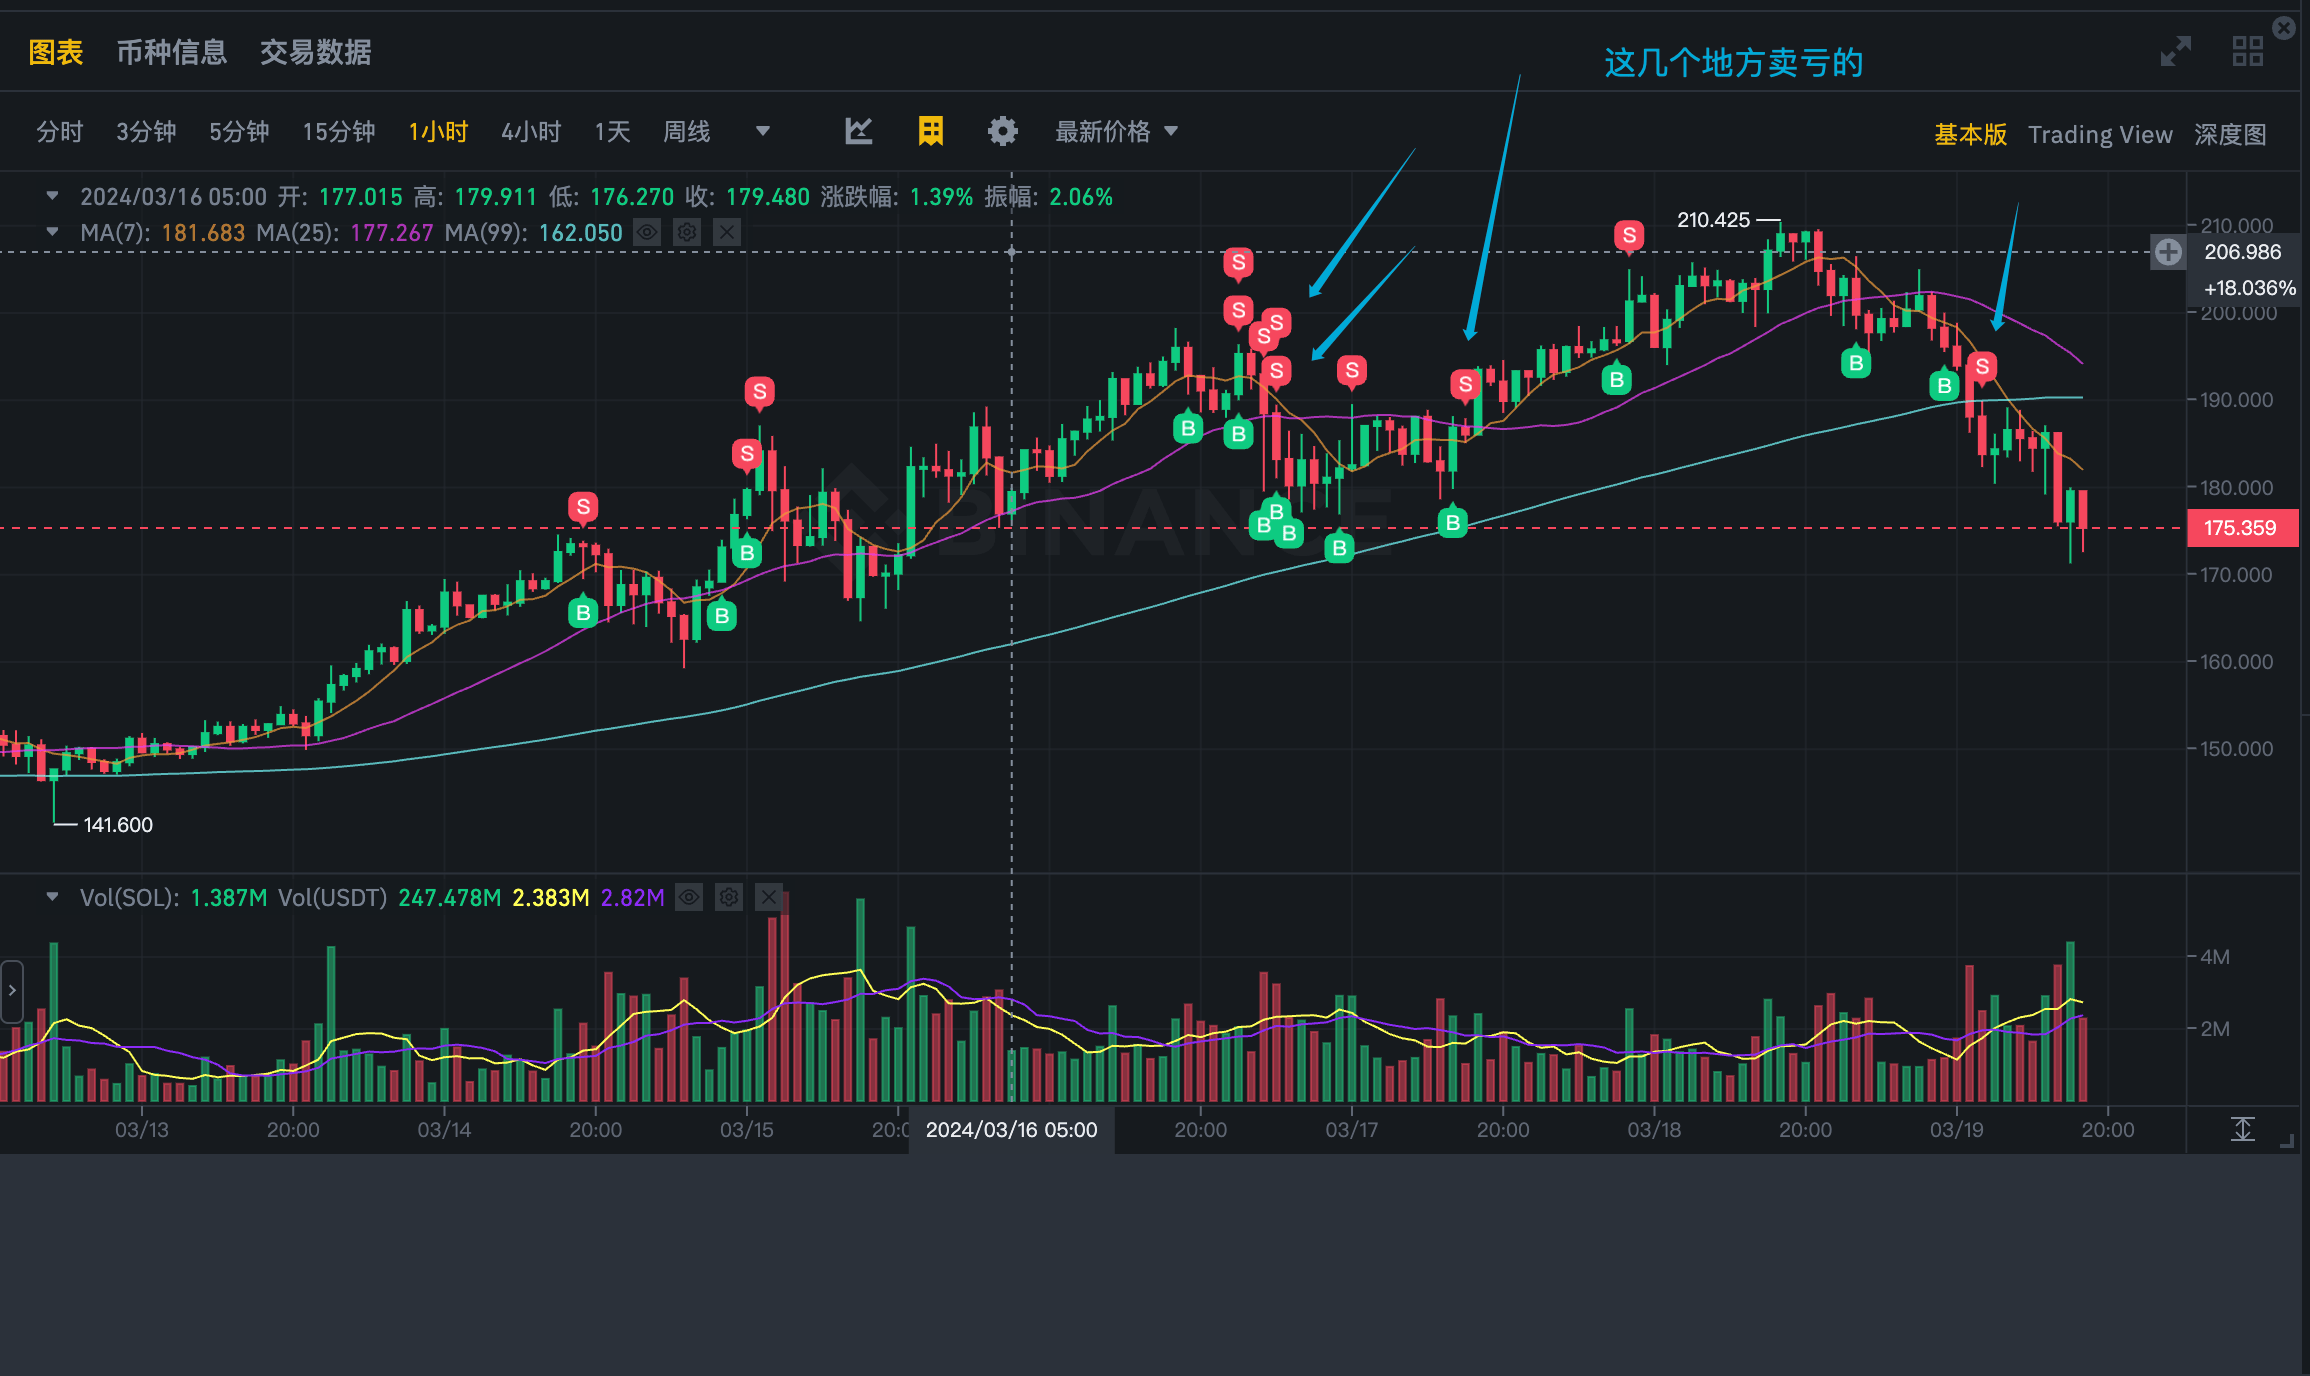Click the red current price label 175.359

pos(2242,528)
